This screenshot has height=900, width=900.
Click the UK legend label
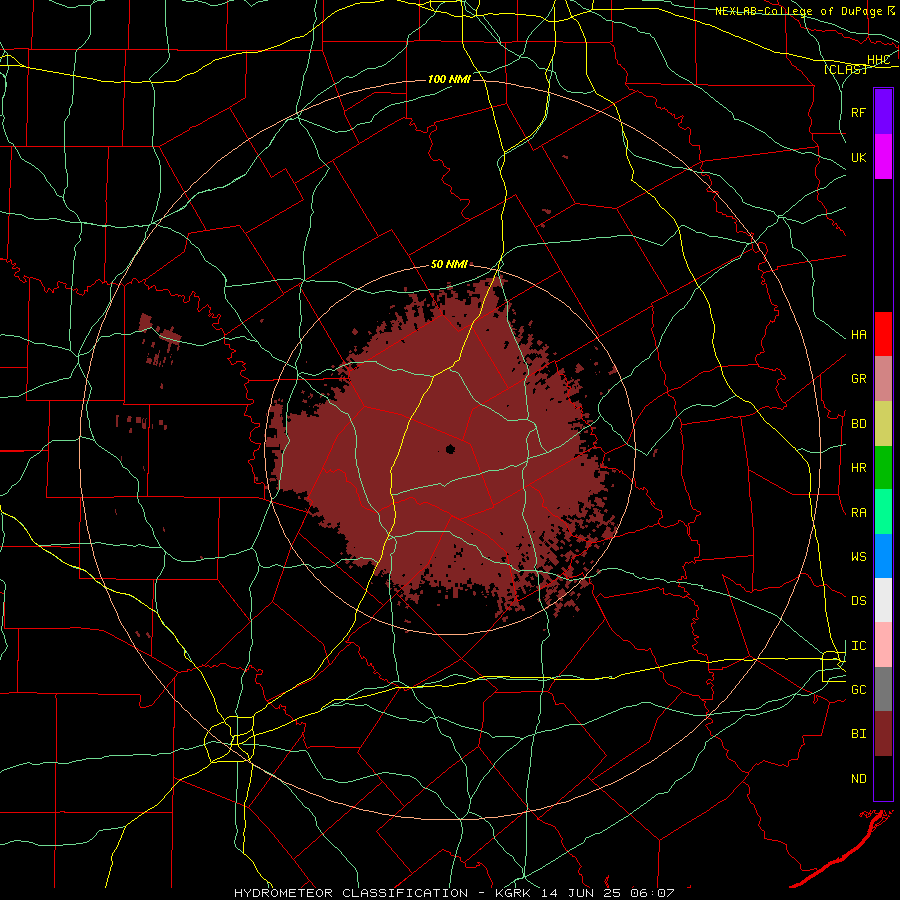[858, 157]
